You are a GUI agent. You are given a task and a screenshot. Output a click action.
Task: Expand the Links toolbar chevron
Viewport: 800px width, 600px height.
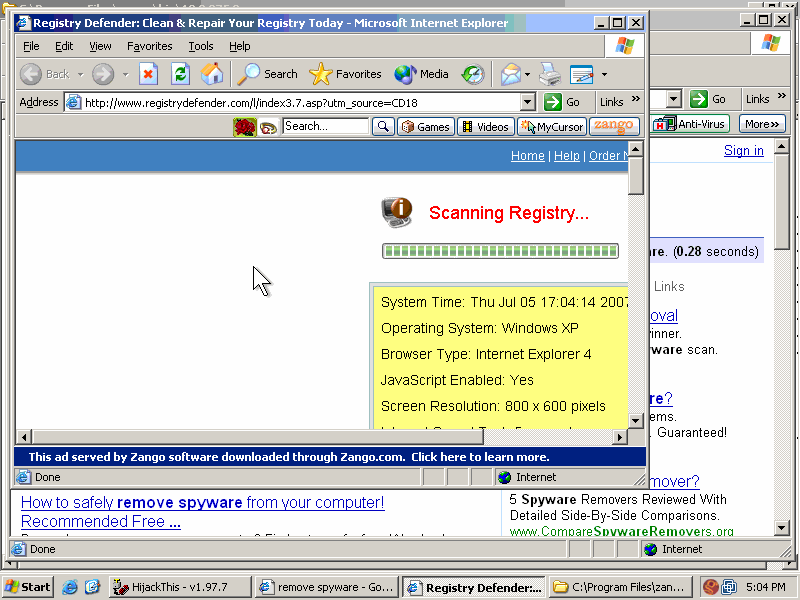[636, 99]
